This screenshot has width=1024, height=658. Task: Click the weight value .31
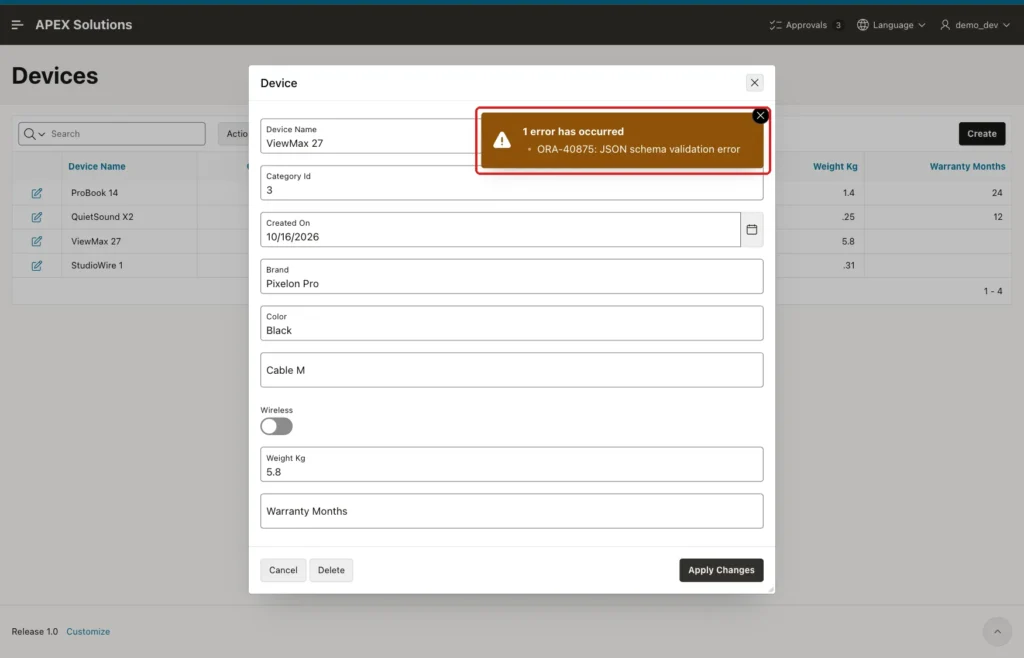click(x=848, y=266)
